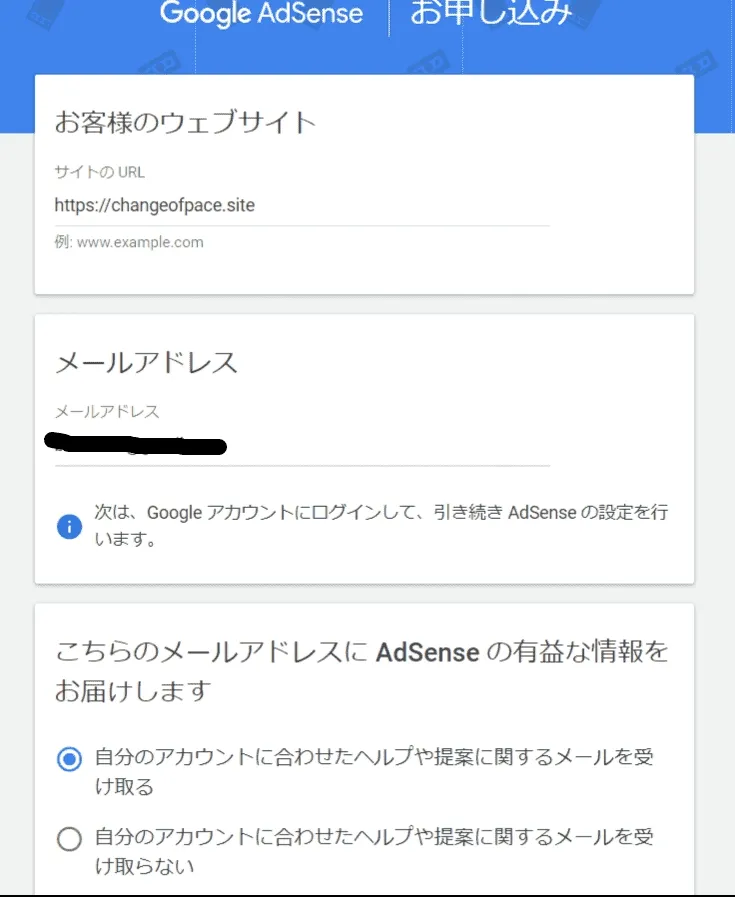Image resolution: width=735 pixels, height=897 pixels.
Task: Click the example hint text www.example.com
Action: [128, 241]
